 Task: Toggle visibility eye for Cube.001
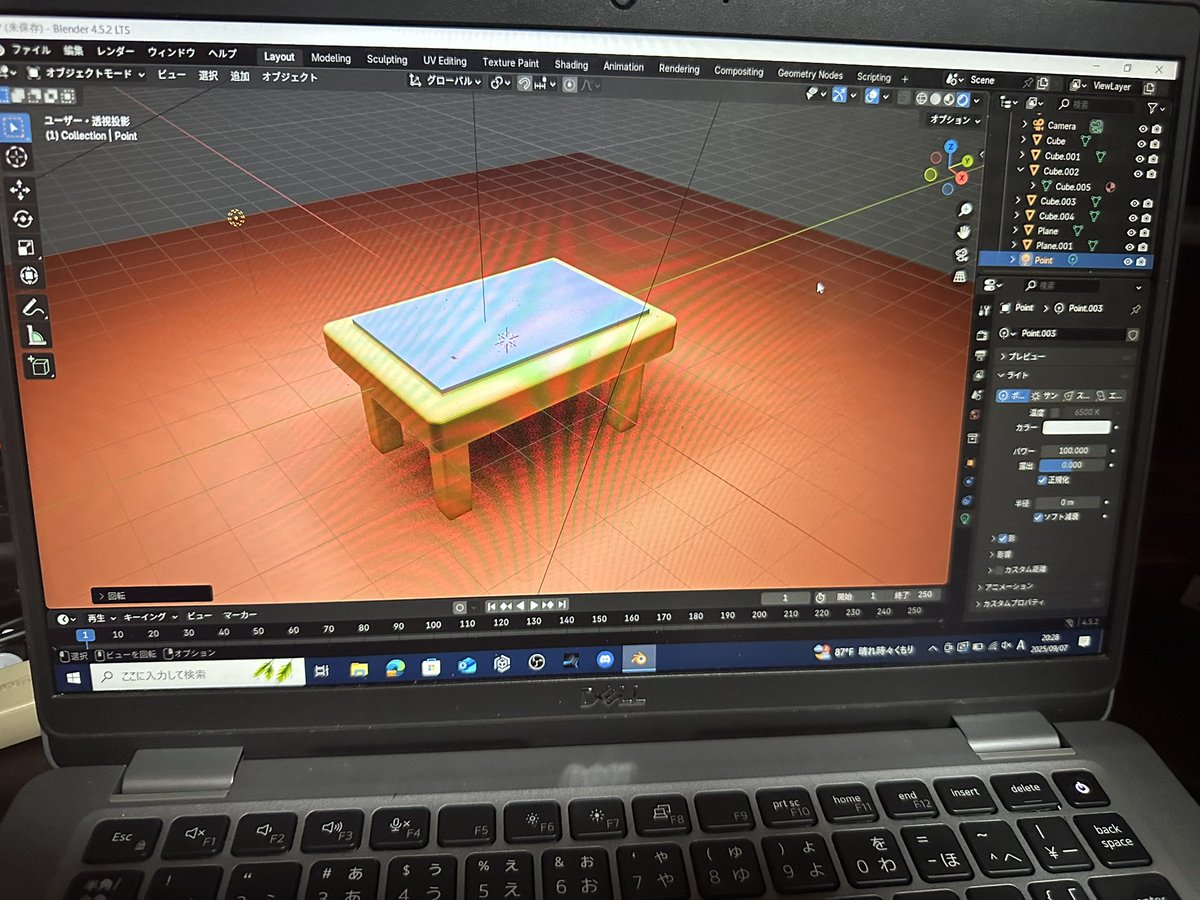[1141, 159]
